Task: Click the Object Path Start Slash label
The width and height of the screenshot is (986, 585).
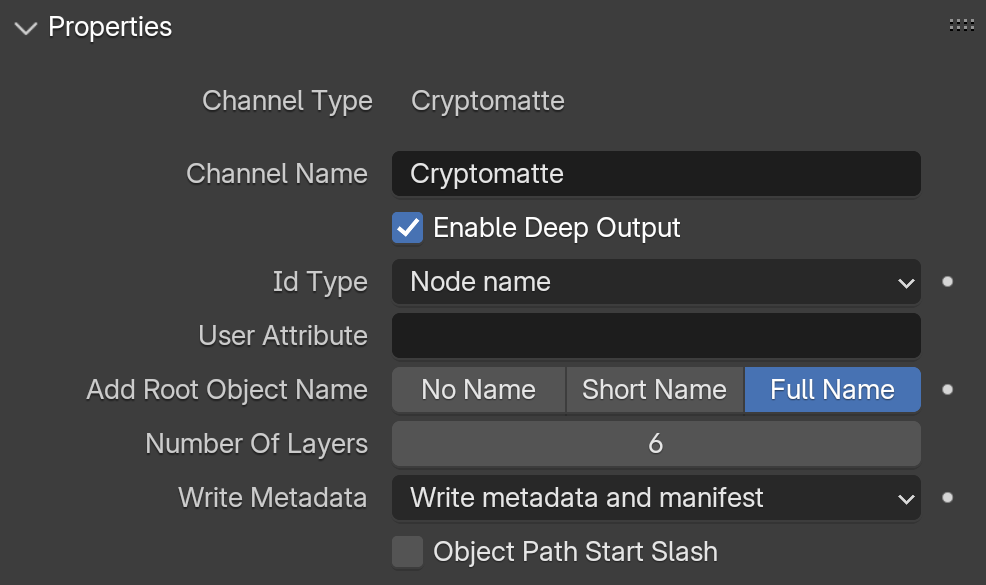Action: (x=575, y=552)
